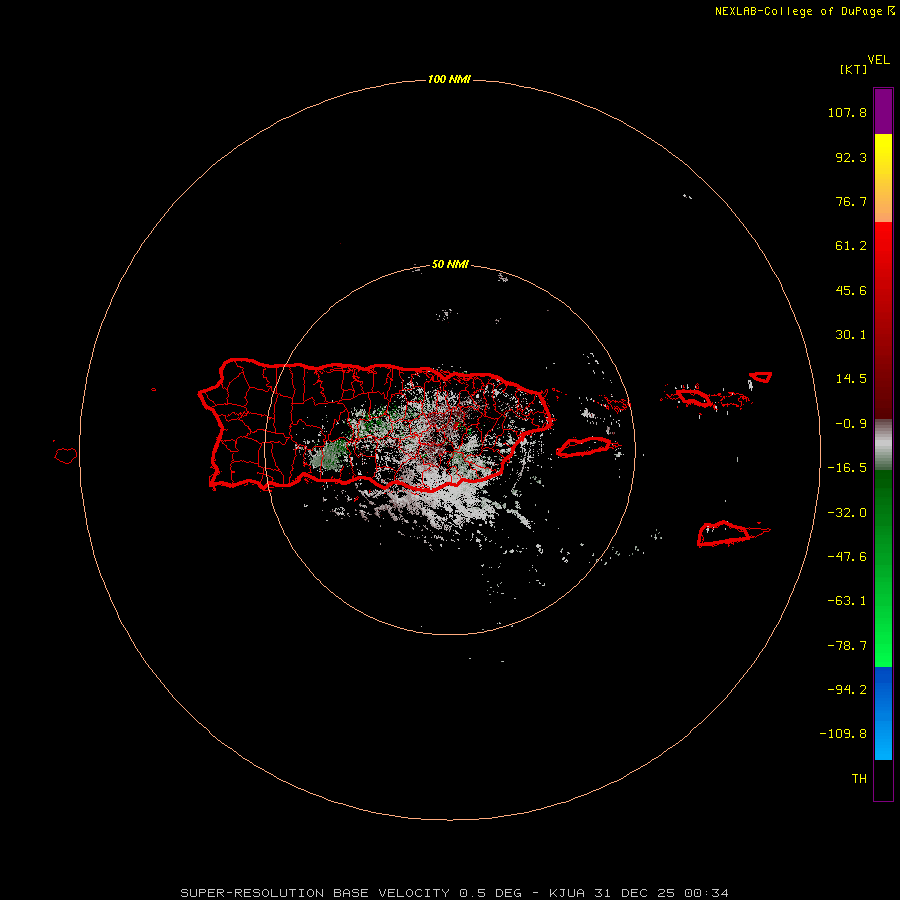Image resolution: width=900 pixels, height=900 pixels.
Task: Click the -16.5 velocity scale value
Action: [847, 468]
